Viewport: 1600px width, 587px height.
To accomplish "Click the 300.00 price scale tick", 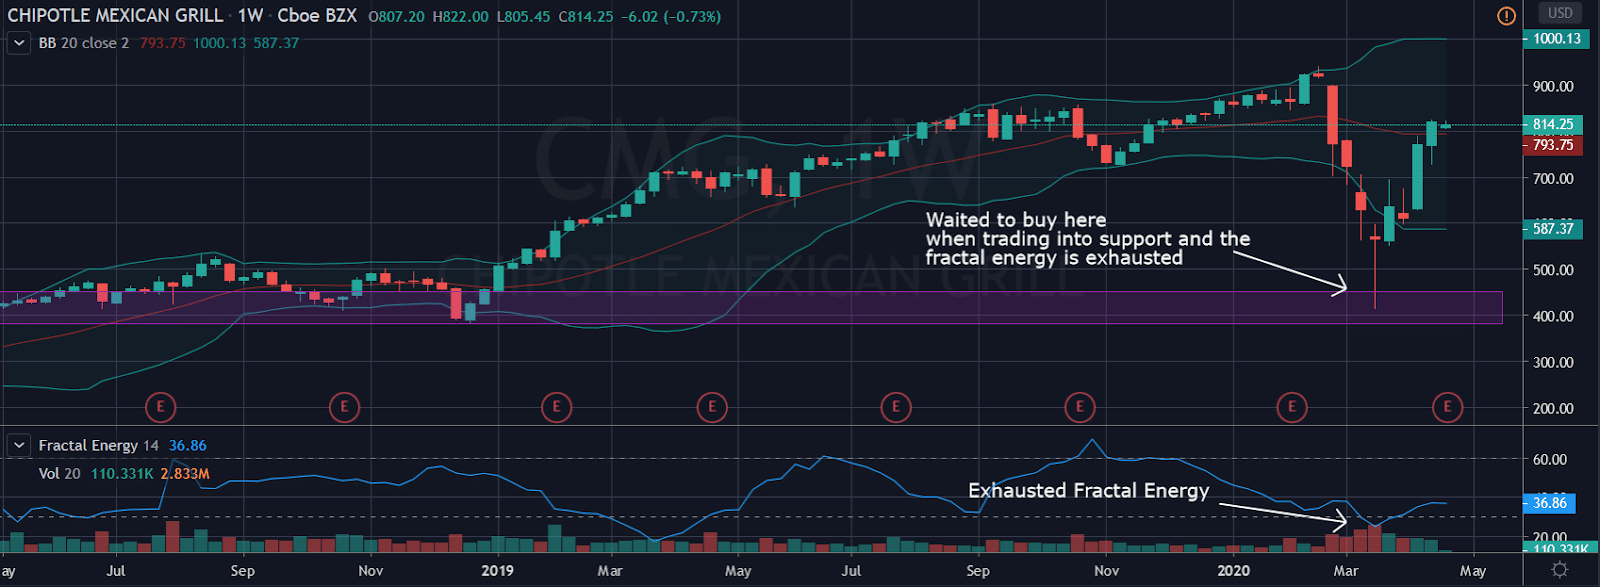I will [1553, 362].
